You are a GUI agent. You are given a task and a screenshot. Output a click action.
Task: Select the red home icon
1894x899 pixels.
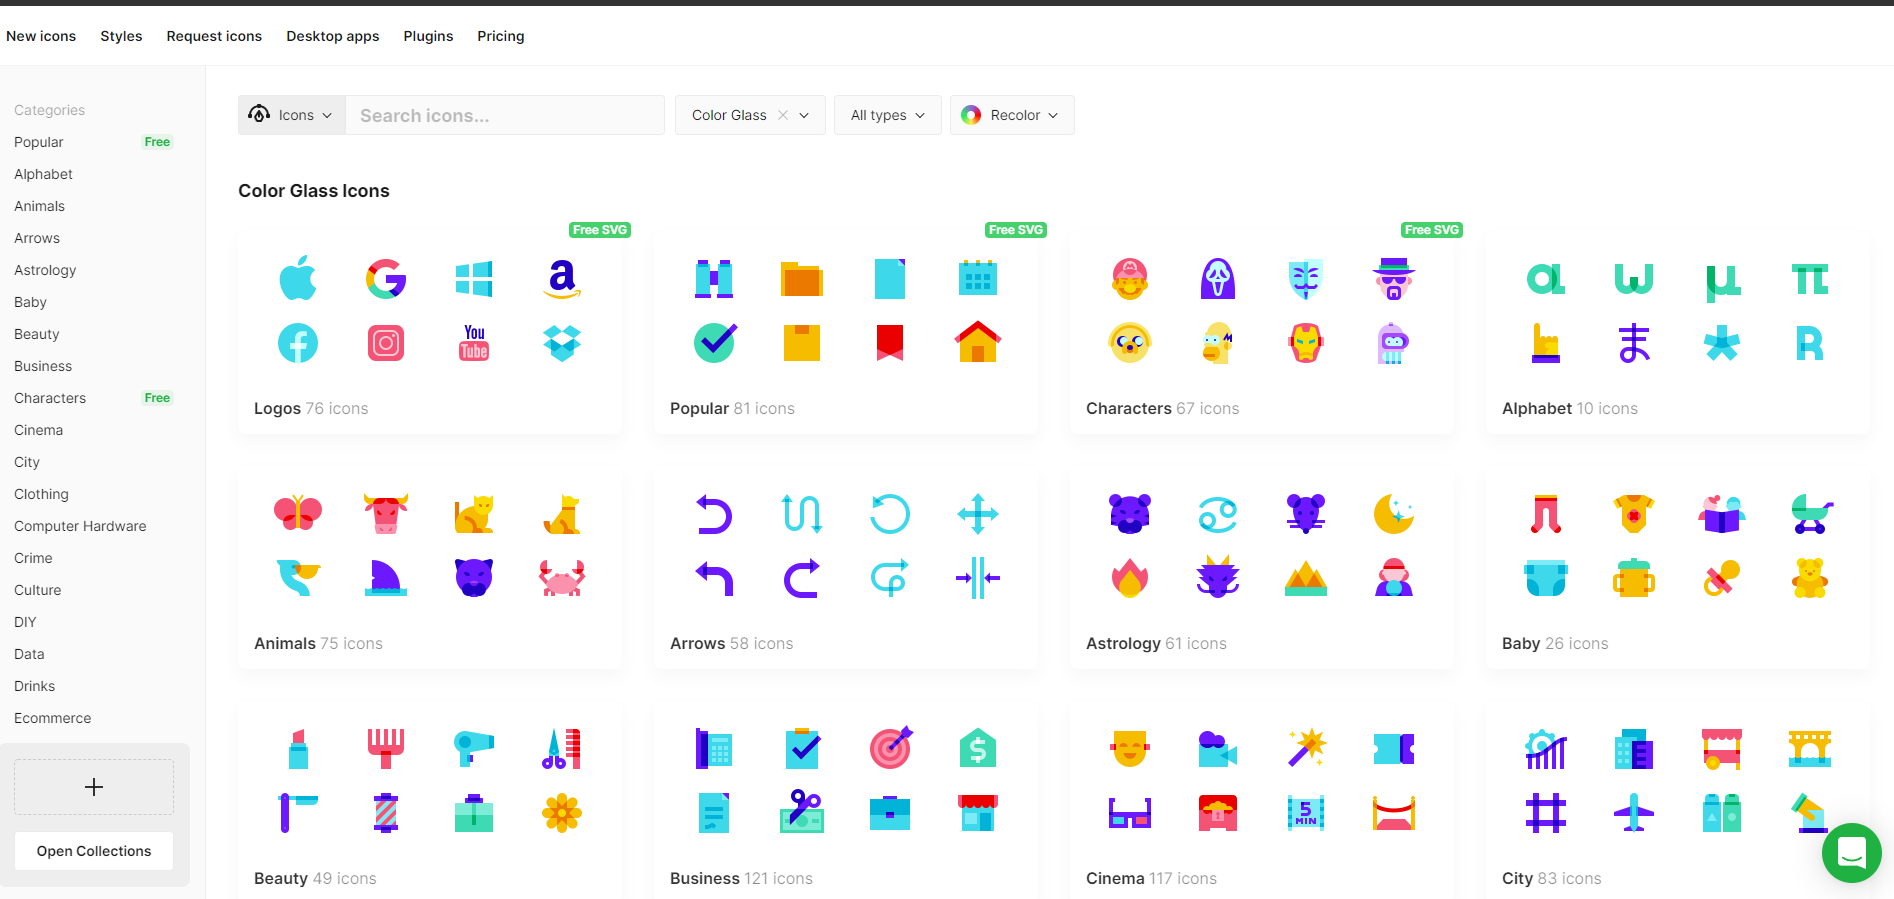pos(978,342)
